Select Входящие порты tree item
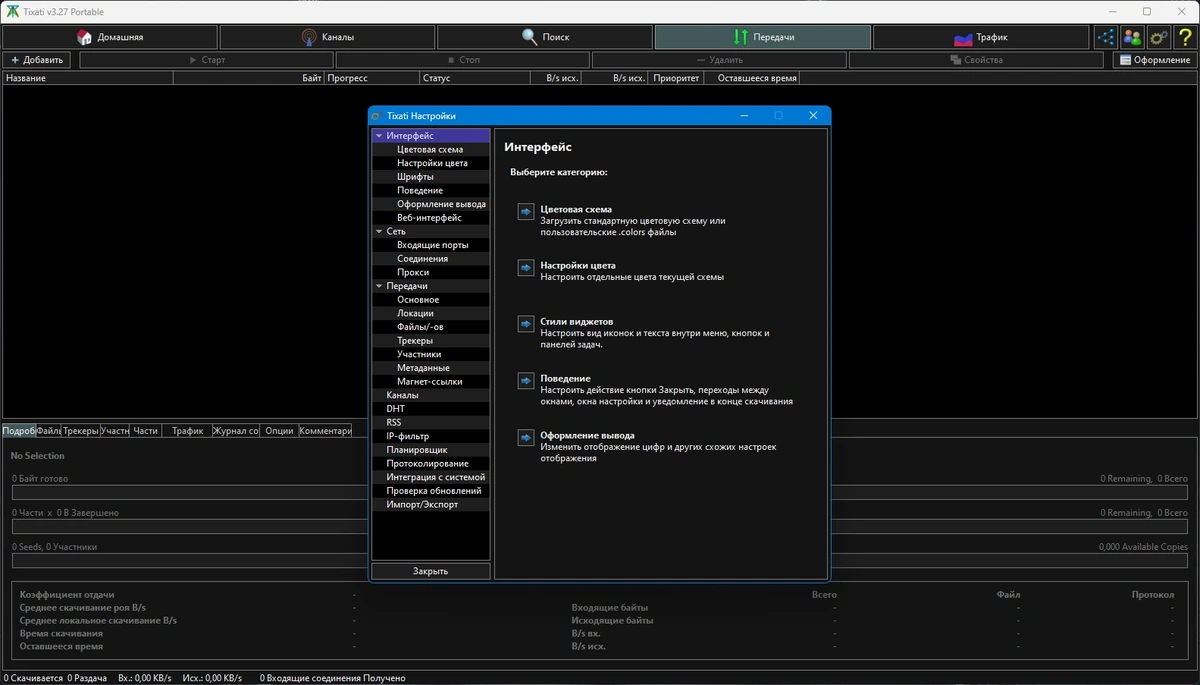The width and height of the screenshot is (1200, 685). pyautogui.click(x=432, y=245)
